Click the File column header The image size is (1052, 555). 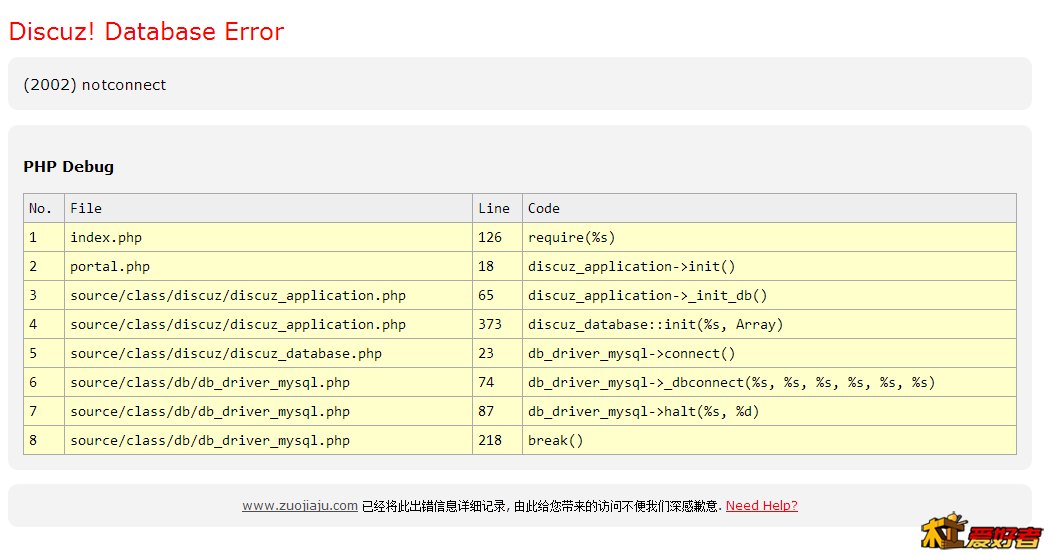[x=268, y=209]
